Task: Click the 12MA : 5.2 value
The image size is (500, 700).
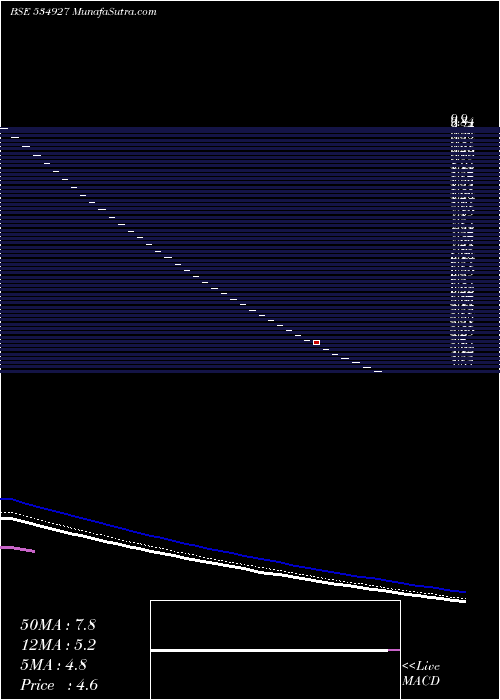Action: [58, 645]
